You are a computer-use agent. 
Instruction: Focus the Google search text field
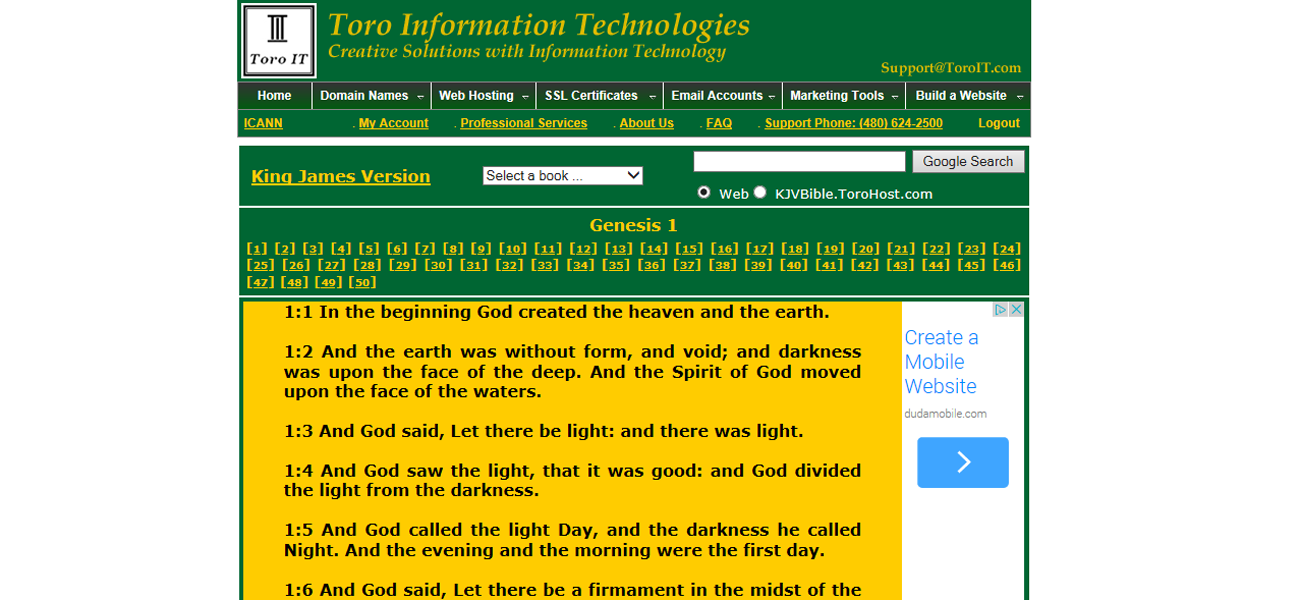click(799, 161)
